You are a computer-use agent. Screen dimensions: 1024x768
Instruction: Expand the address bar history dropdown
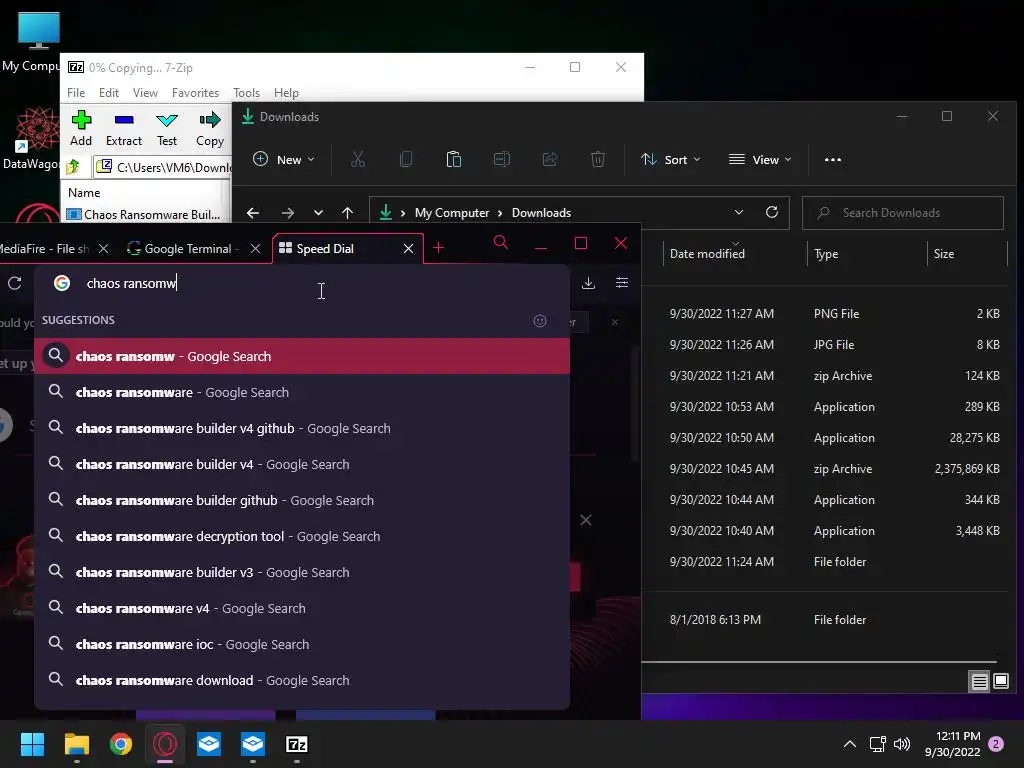[739, 212]
